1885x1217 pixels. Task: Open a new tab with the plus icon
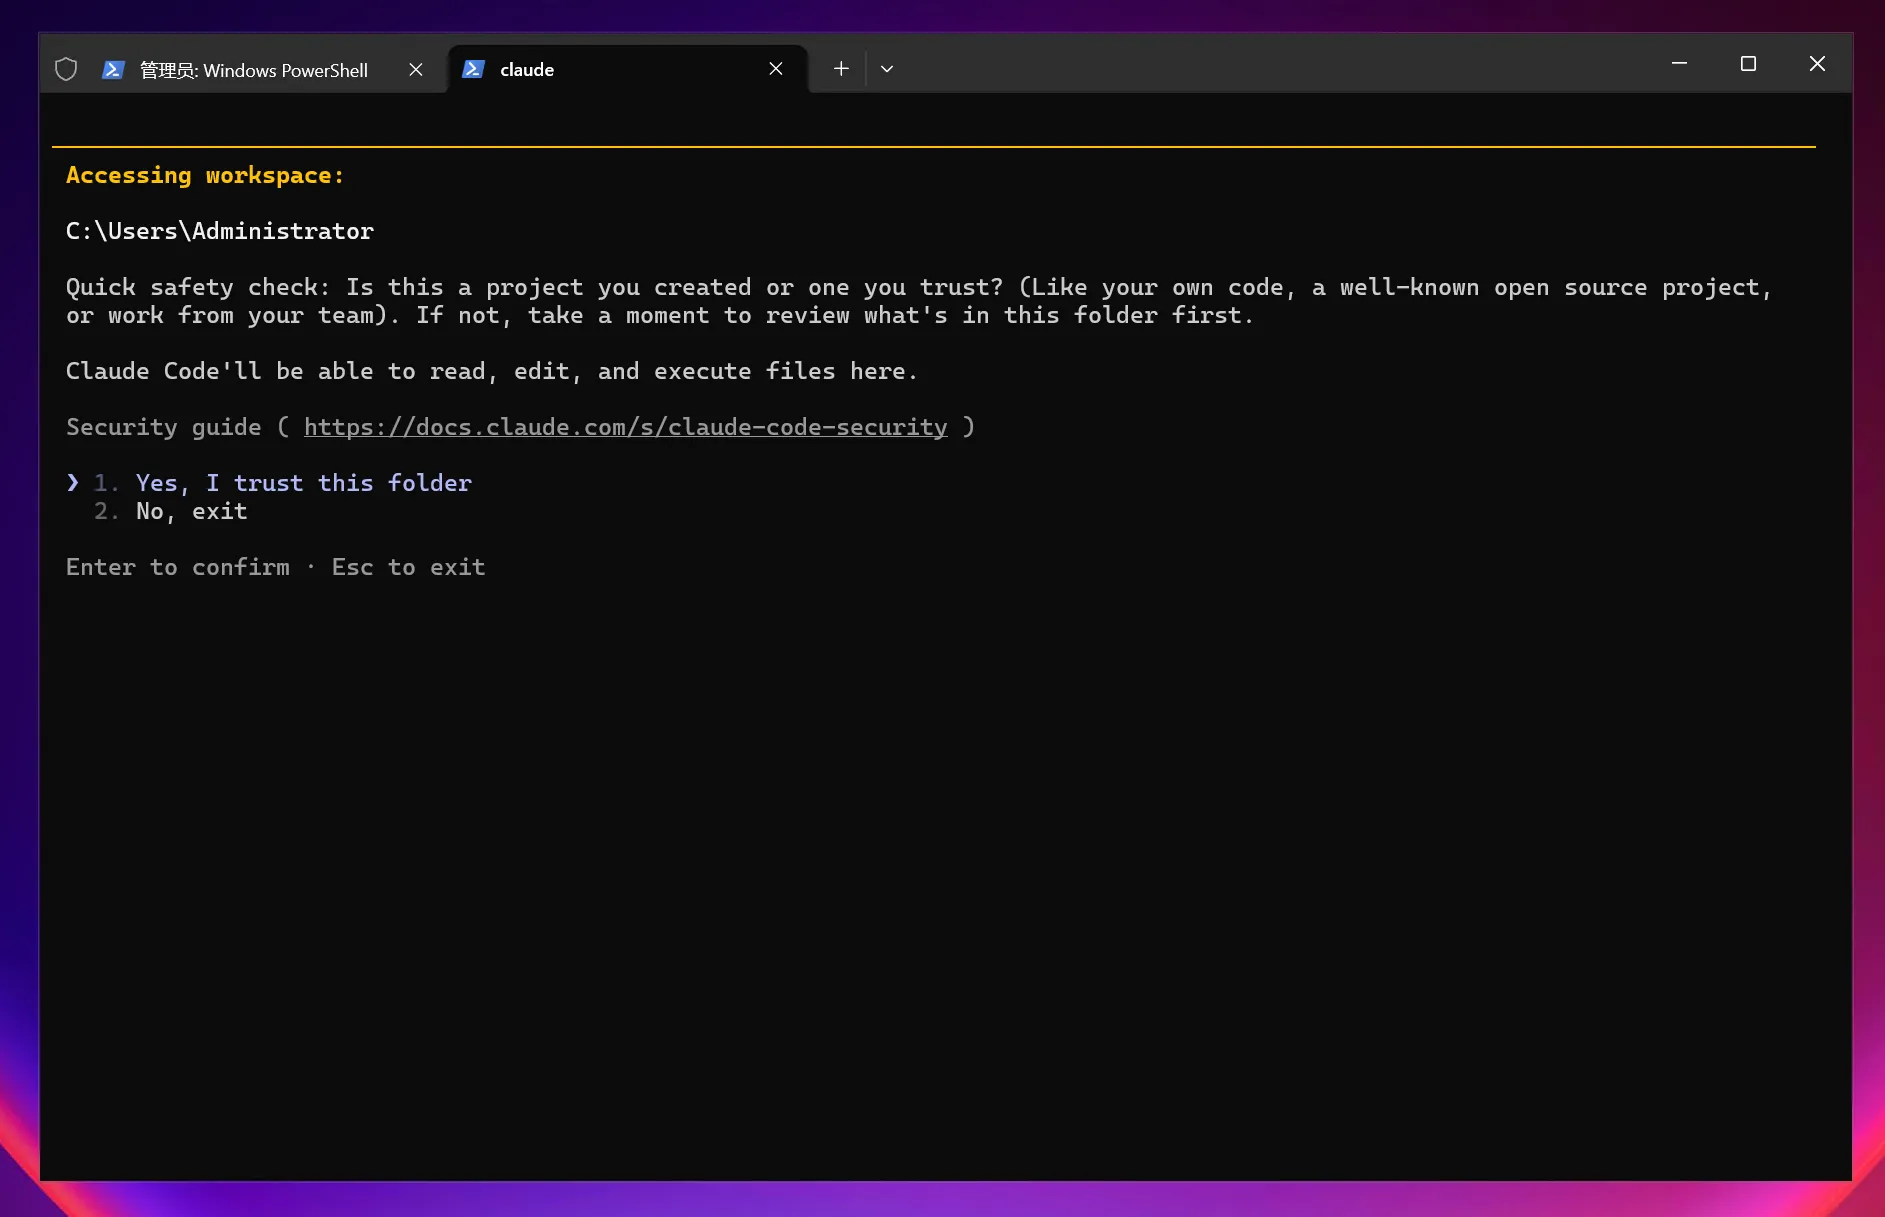tap(841, 69)
